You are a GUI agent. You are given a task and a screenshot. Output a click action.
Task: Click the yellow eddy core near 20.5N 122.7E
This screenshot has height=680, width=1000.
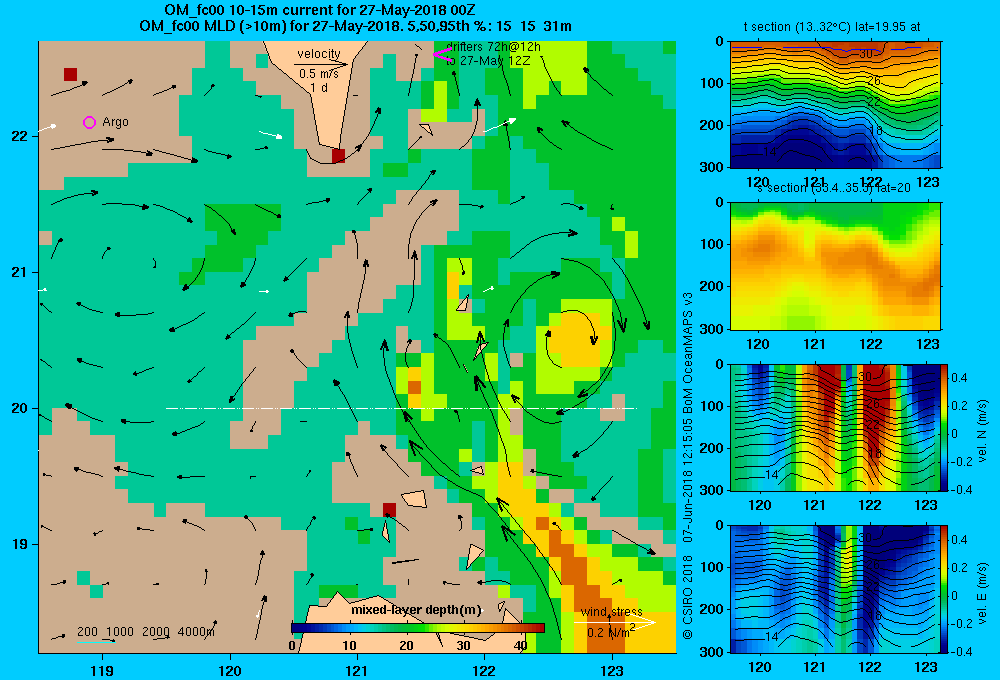579,338
